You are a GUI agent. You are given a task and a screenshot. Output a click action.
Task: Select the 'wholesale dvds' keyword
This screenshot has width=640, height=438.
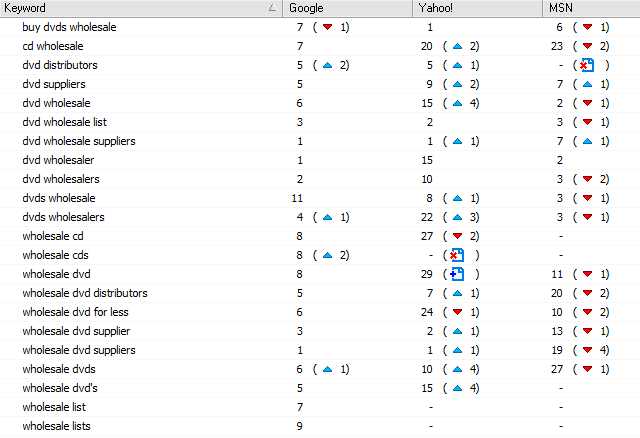(x=59, y=369)
